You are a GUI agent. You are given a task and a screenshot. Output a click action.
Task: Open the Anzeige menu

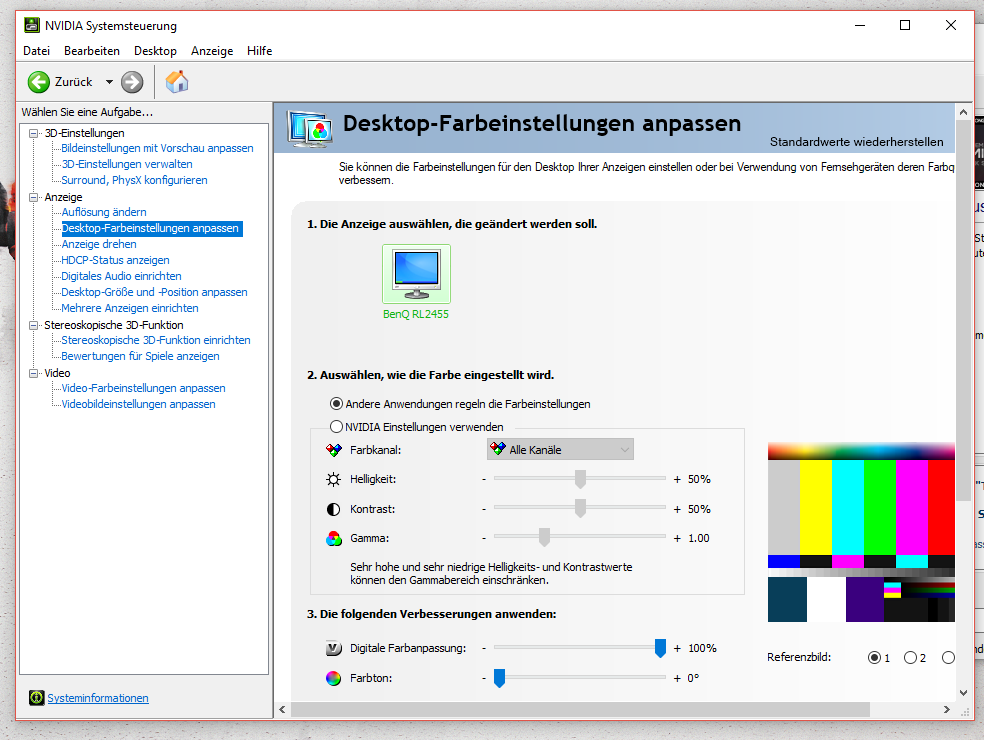coord(212,51)
